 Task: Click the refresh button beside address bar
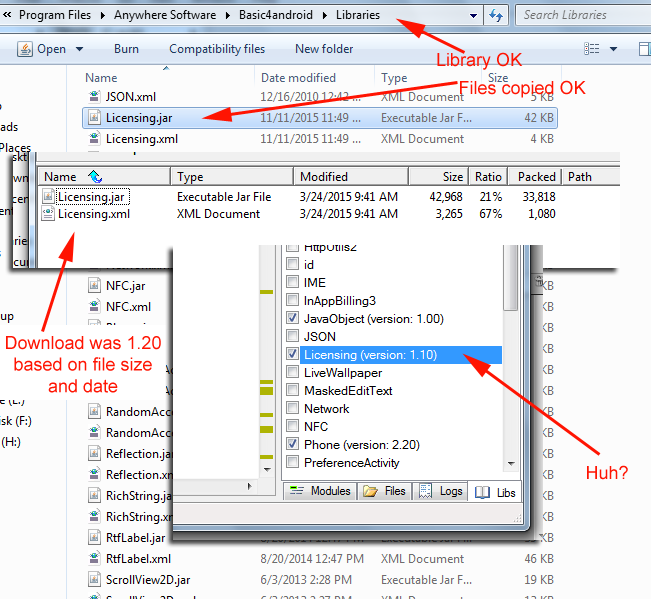click(496, 15)
